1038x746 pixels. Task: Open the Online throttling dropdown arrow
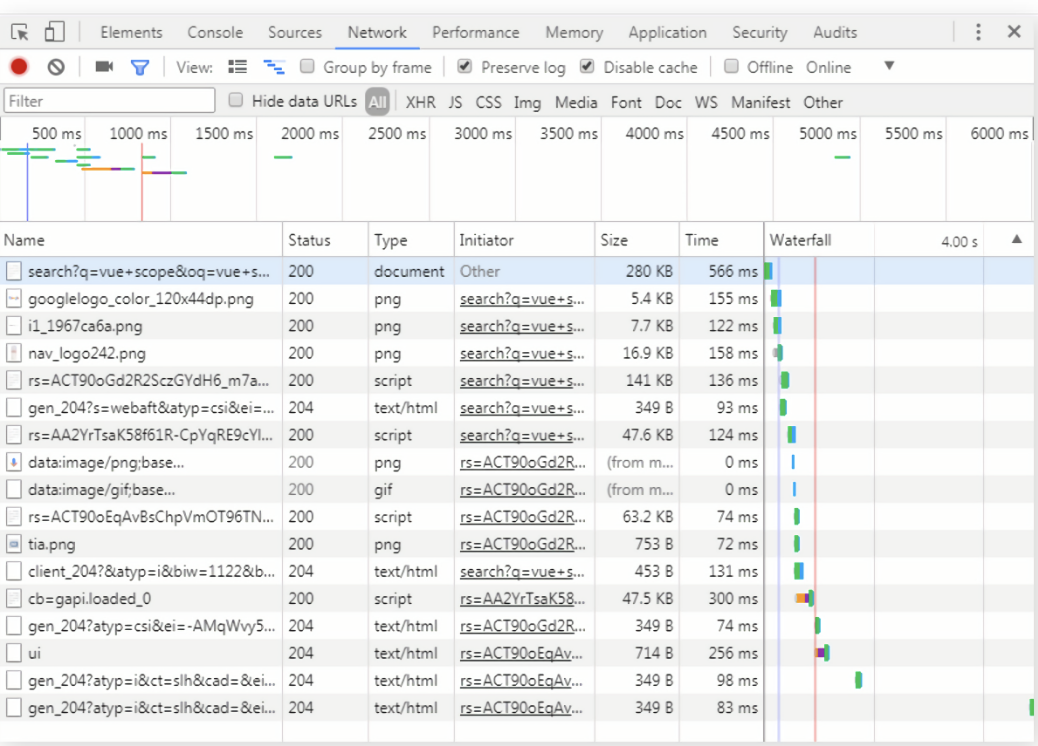889,66
